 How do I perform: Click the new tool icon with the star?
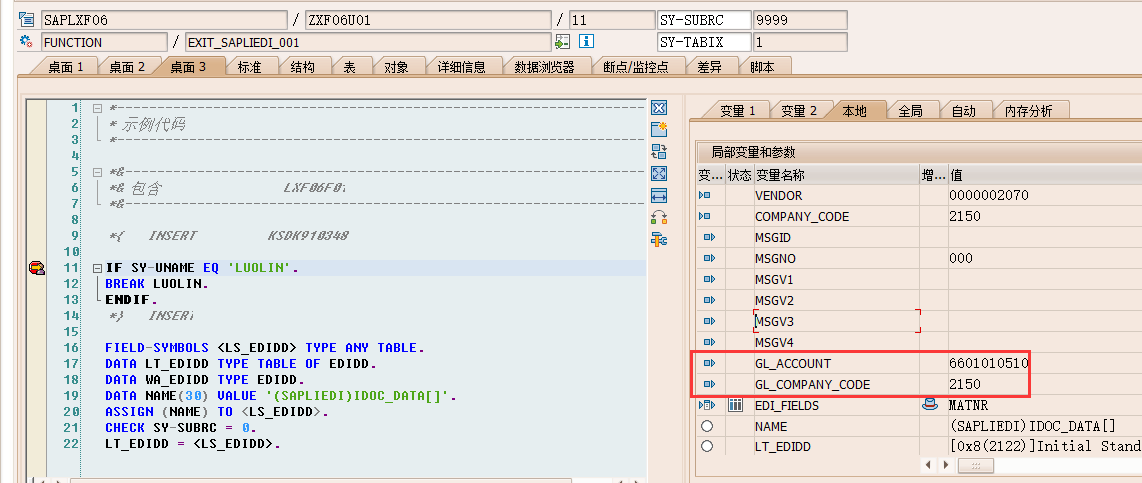click(x=659, y=130)
